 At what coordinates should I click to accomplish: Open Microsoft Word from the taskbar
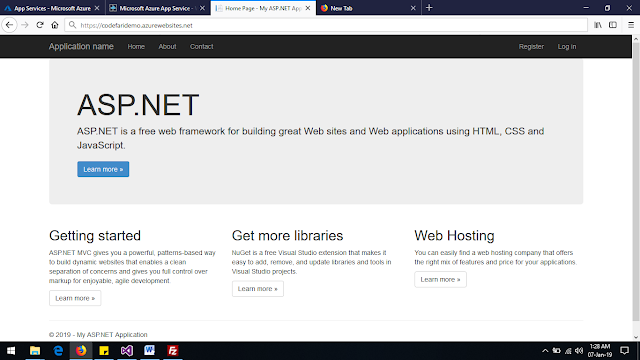coord(149,351)
